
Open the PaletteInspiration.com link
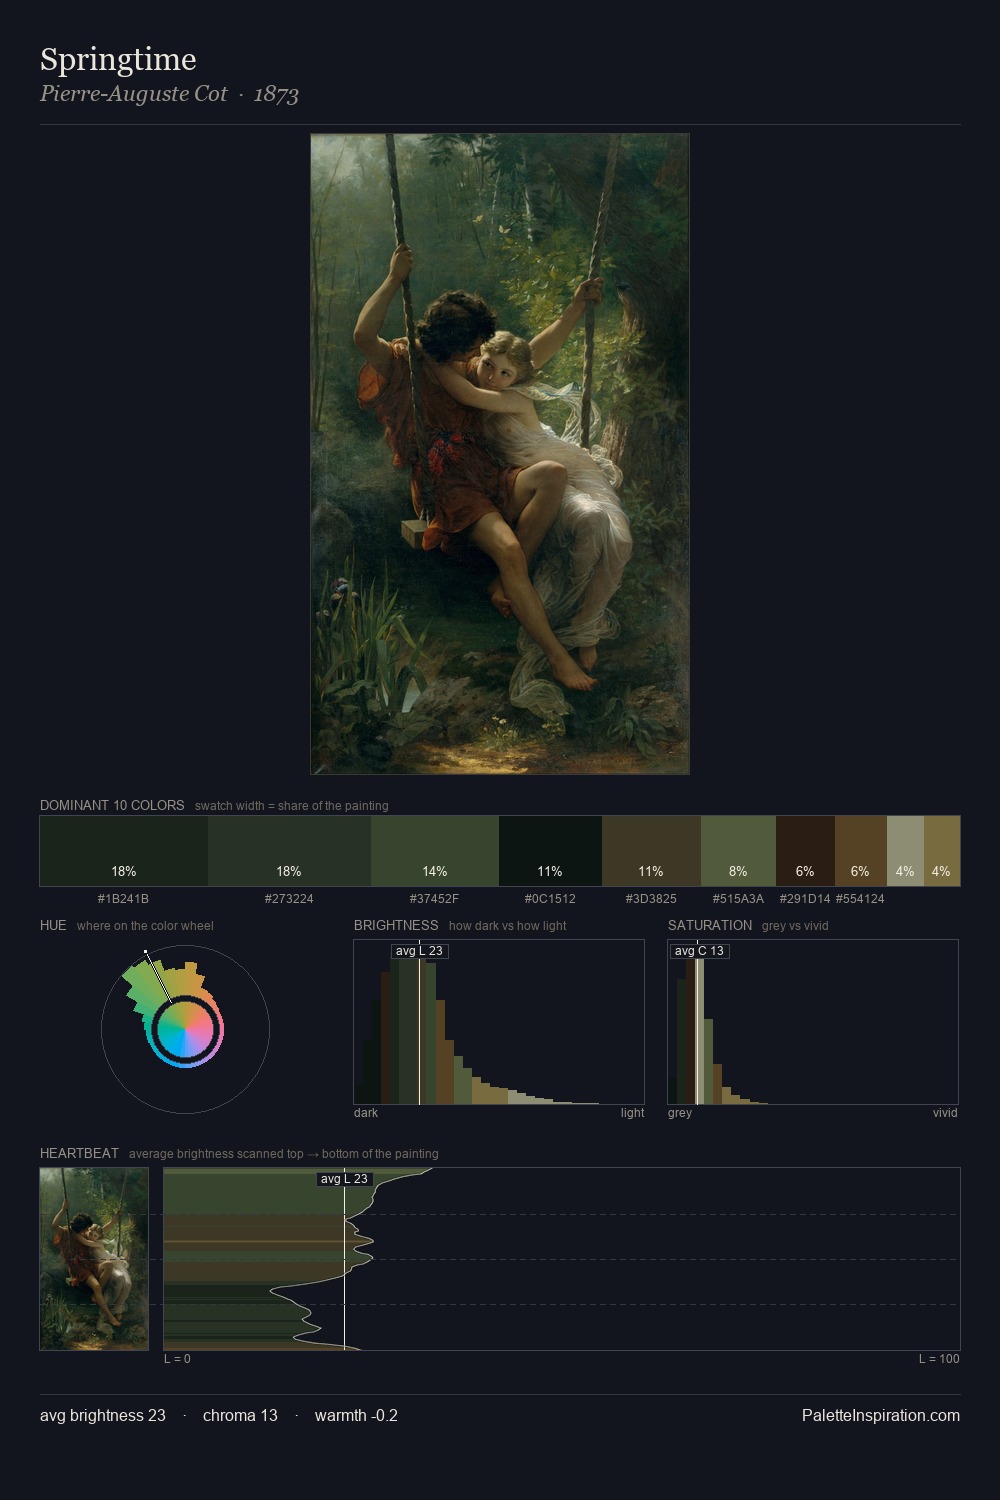[x=881, y=1416]
